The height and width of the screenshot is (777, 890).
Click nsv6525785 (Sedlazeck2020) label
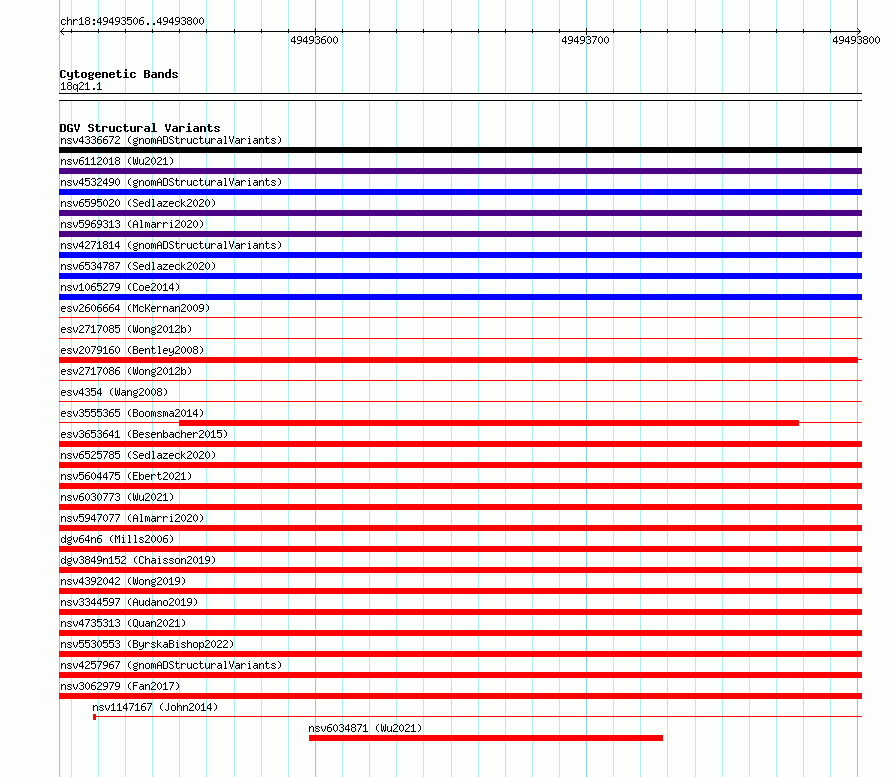[x=138, y=455]
